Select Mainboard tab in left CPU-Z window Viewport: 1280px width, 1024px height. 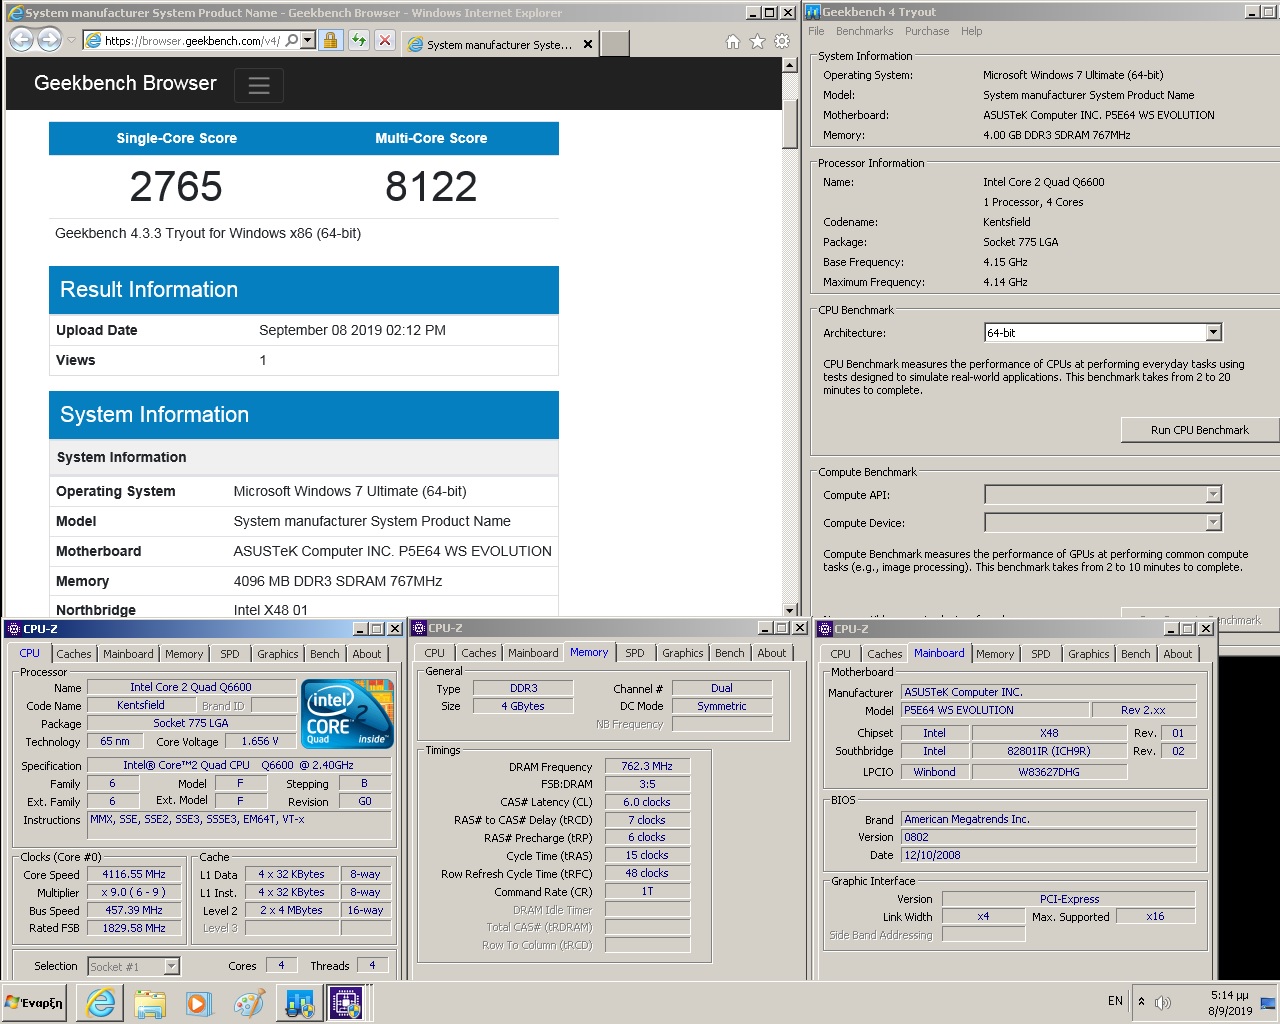coord(128,654)
